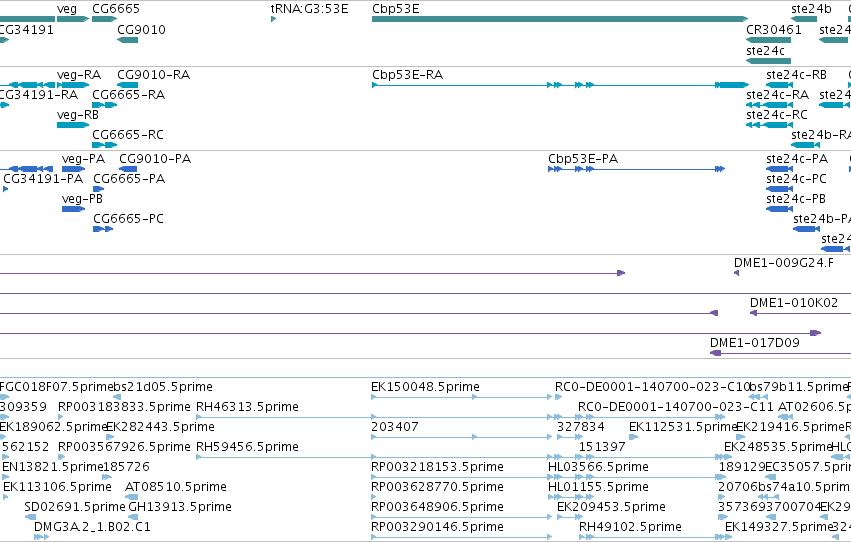Click the veg-RB transcript label
The height and width of the screenshot is (542, 851).
point(78,114)
